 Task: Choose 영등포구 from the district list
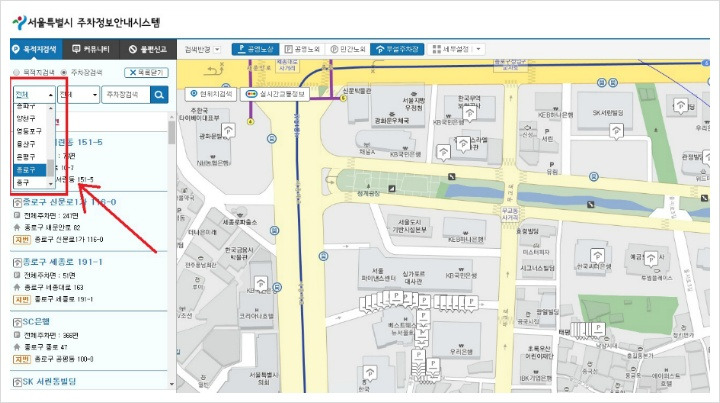[30, 131]
